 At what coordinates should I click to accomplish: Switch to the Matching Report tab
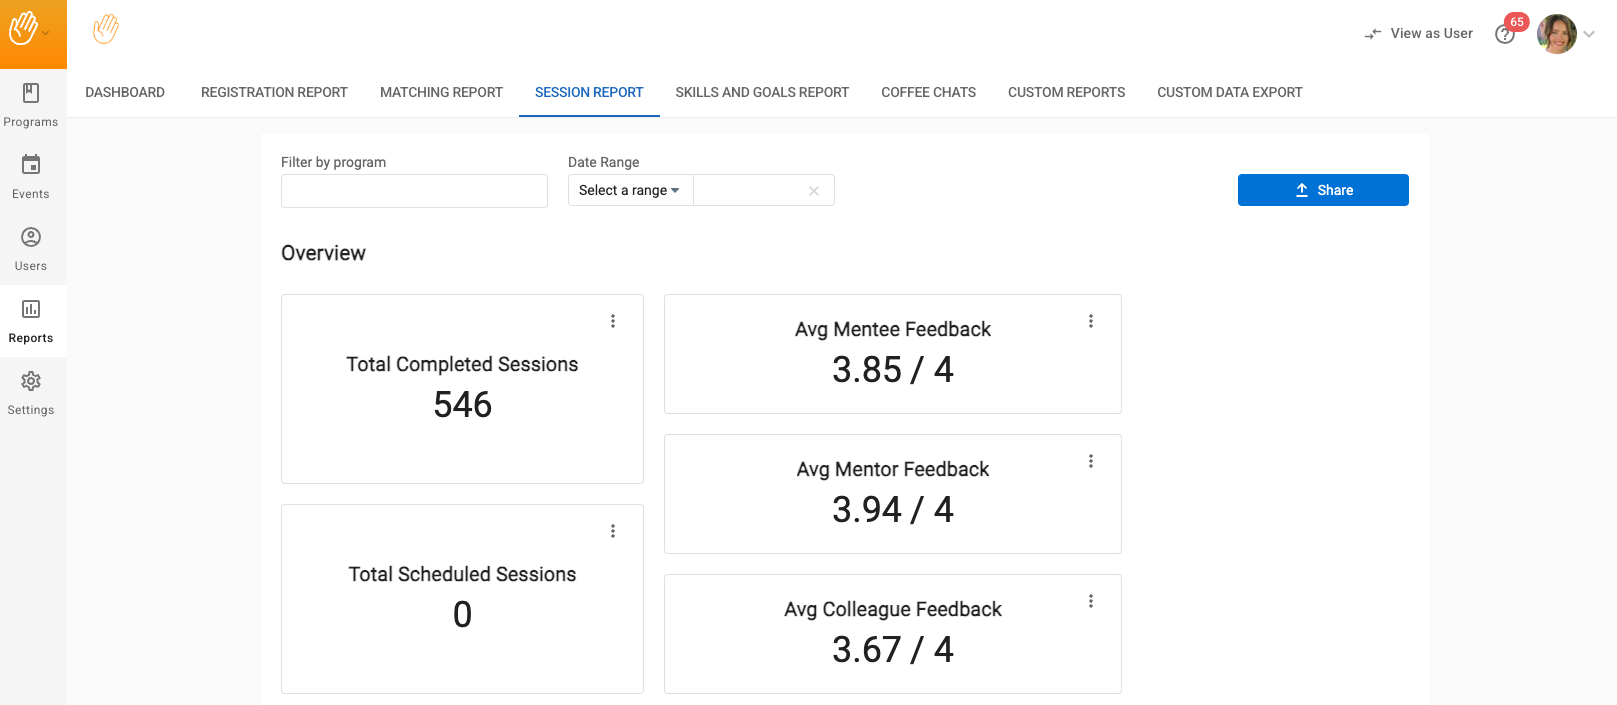click(x=441, y=92)
